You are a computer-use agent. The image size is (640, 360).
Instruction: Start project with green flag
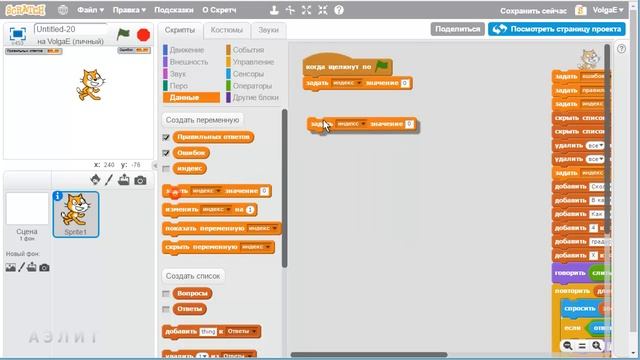click(x=123, y=34)
